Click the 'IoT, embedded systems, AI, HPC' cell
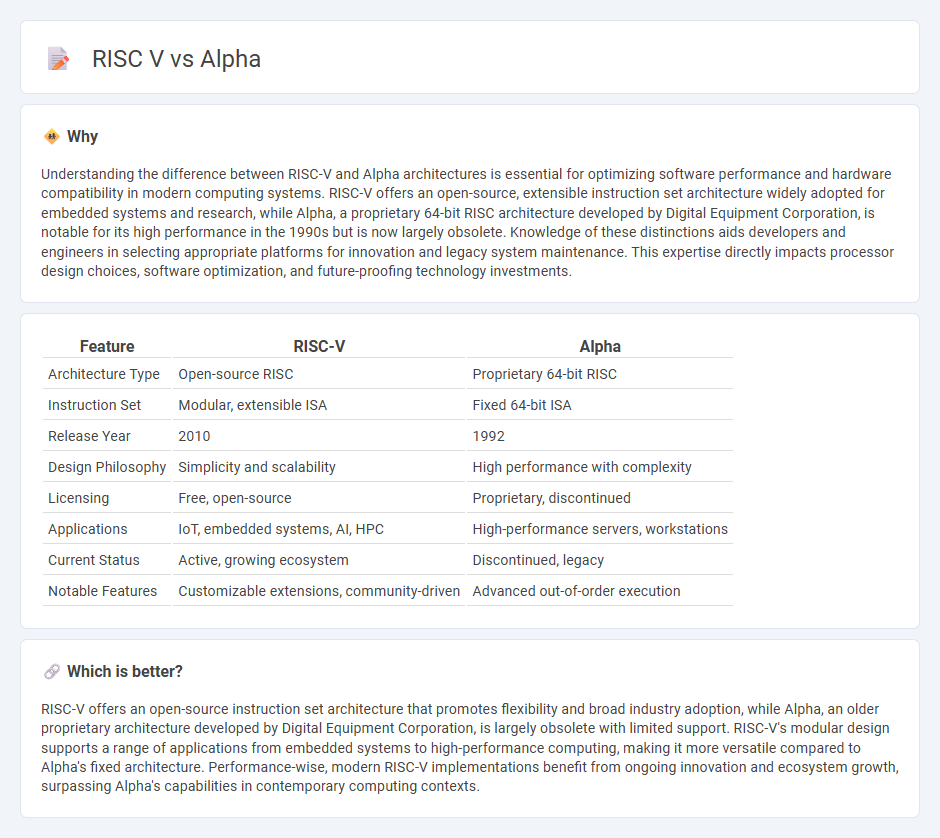 coord(319,529)
